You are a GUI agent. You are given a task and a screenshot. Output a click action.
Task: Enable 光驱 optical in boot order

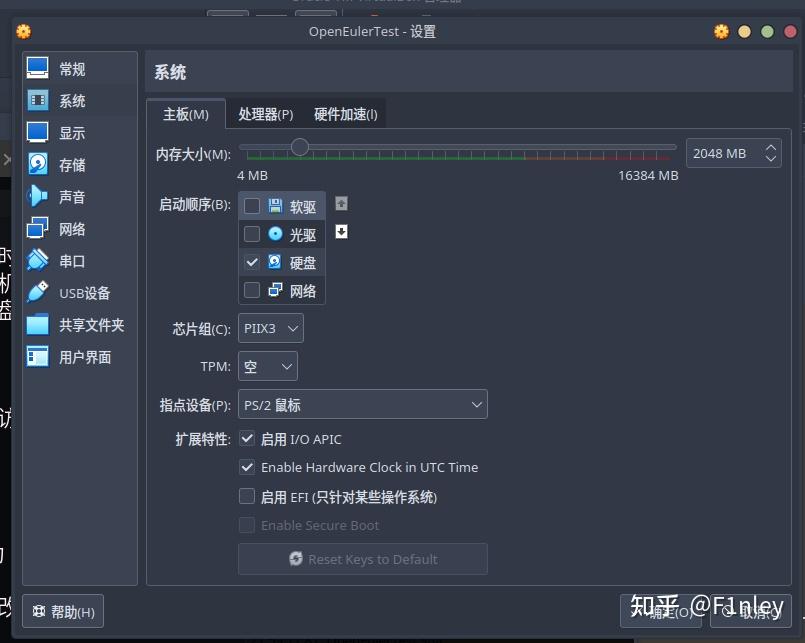tap(252, 234)
